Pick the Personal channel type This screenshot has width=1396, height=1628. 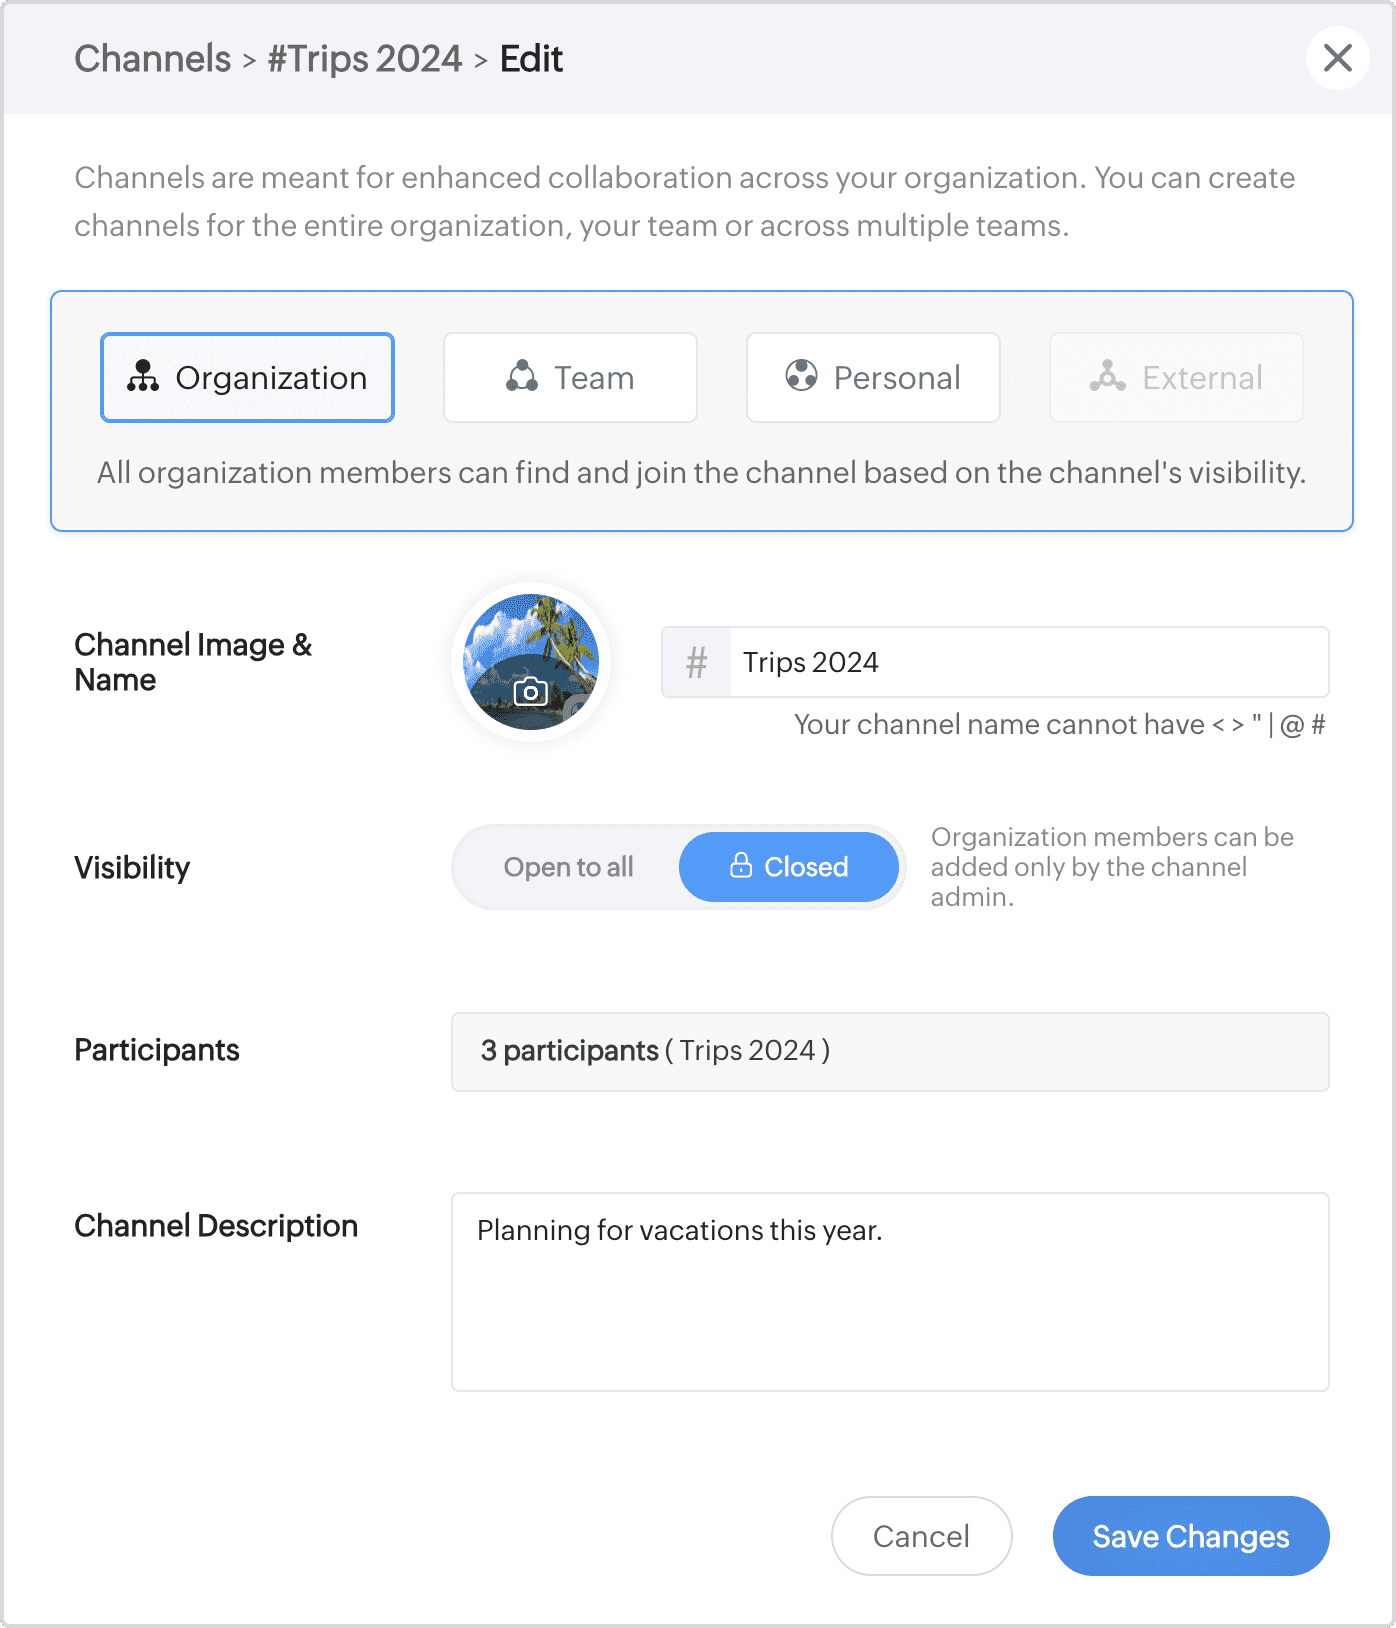[x=873, y=377]
